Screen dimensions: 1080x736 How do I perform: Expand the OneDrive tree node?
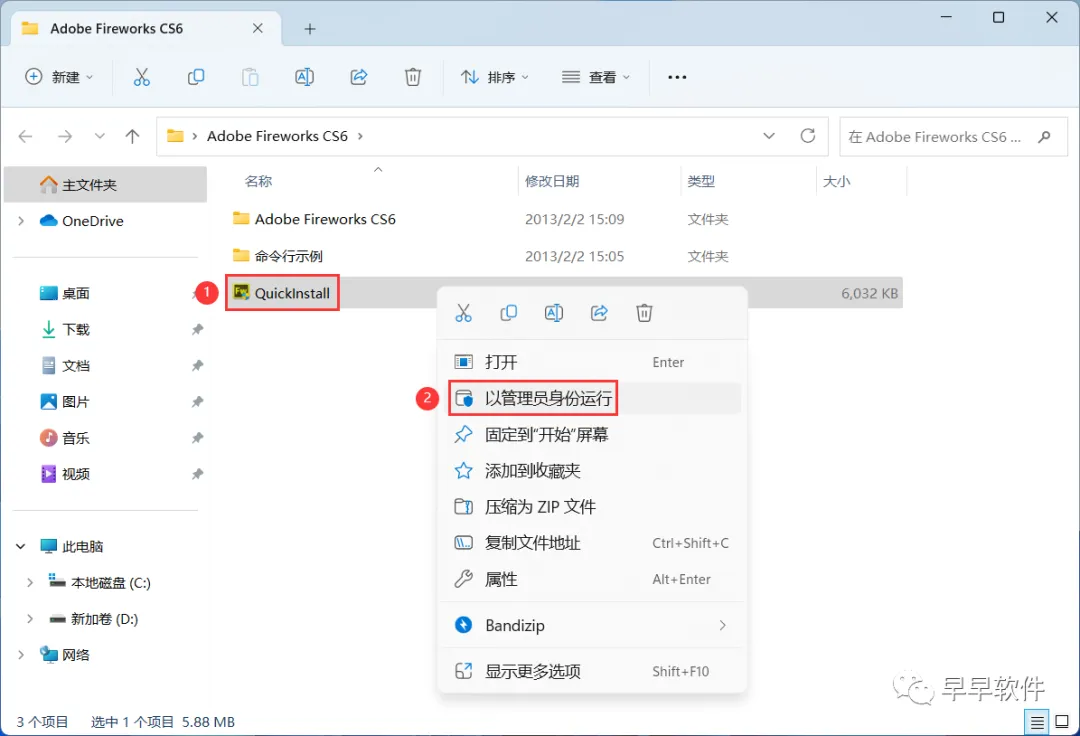point(21,221)
